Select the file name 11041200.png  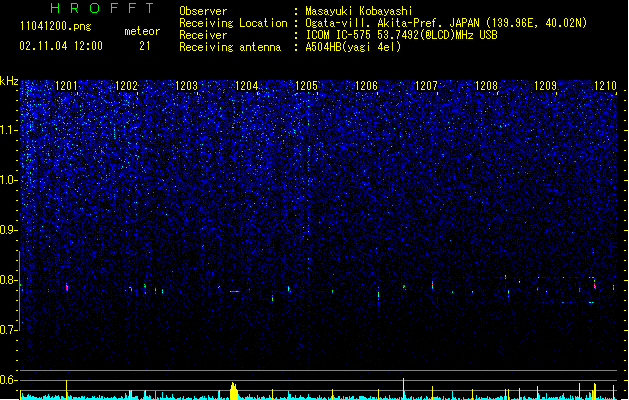click(56, 26)
